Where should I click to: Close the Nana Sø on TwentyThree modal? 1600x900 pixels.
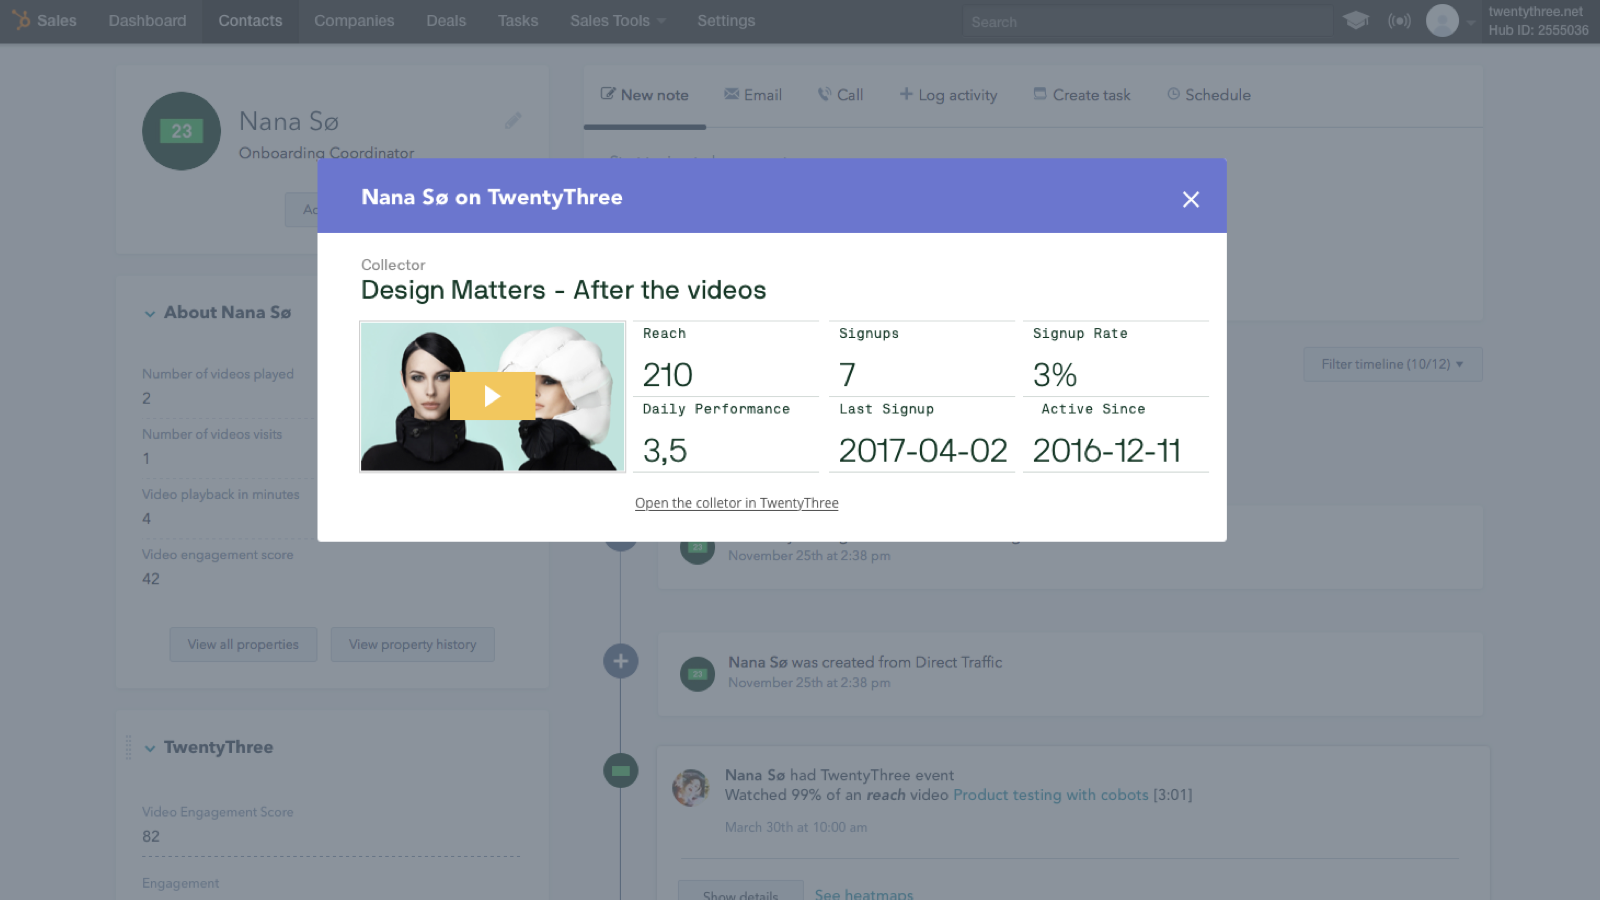1190,200
